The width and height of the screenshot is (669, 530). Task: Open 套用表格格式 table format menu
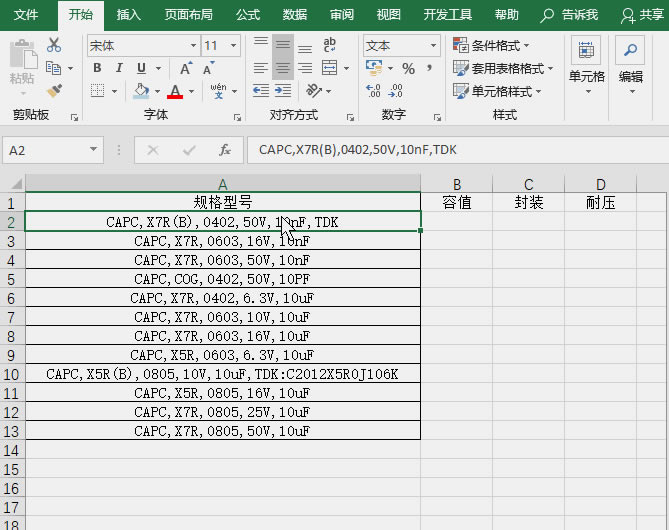pos(503,68)
